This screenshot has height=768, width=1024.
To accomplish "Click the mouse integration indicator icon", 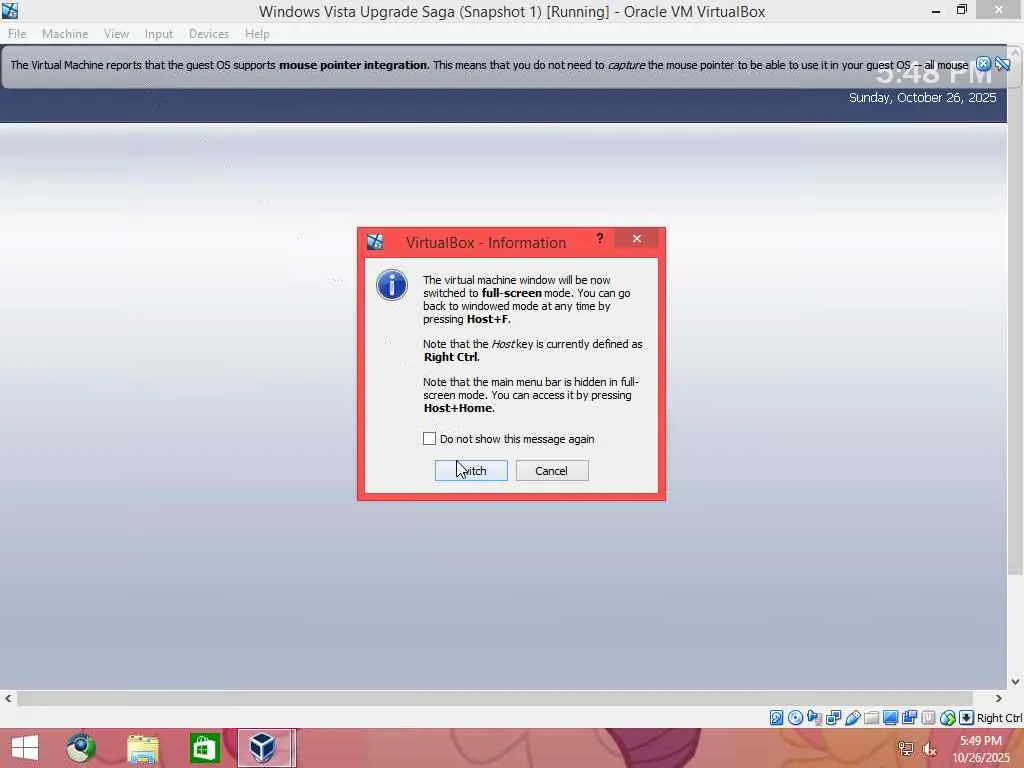I will tap(948, 718).
